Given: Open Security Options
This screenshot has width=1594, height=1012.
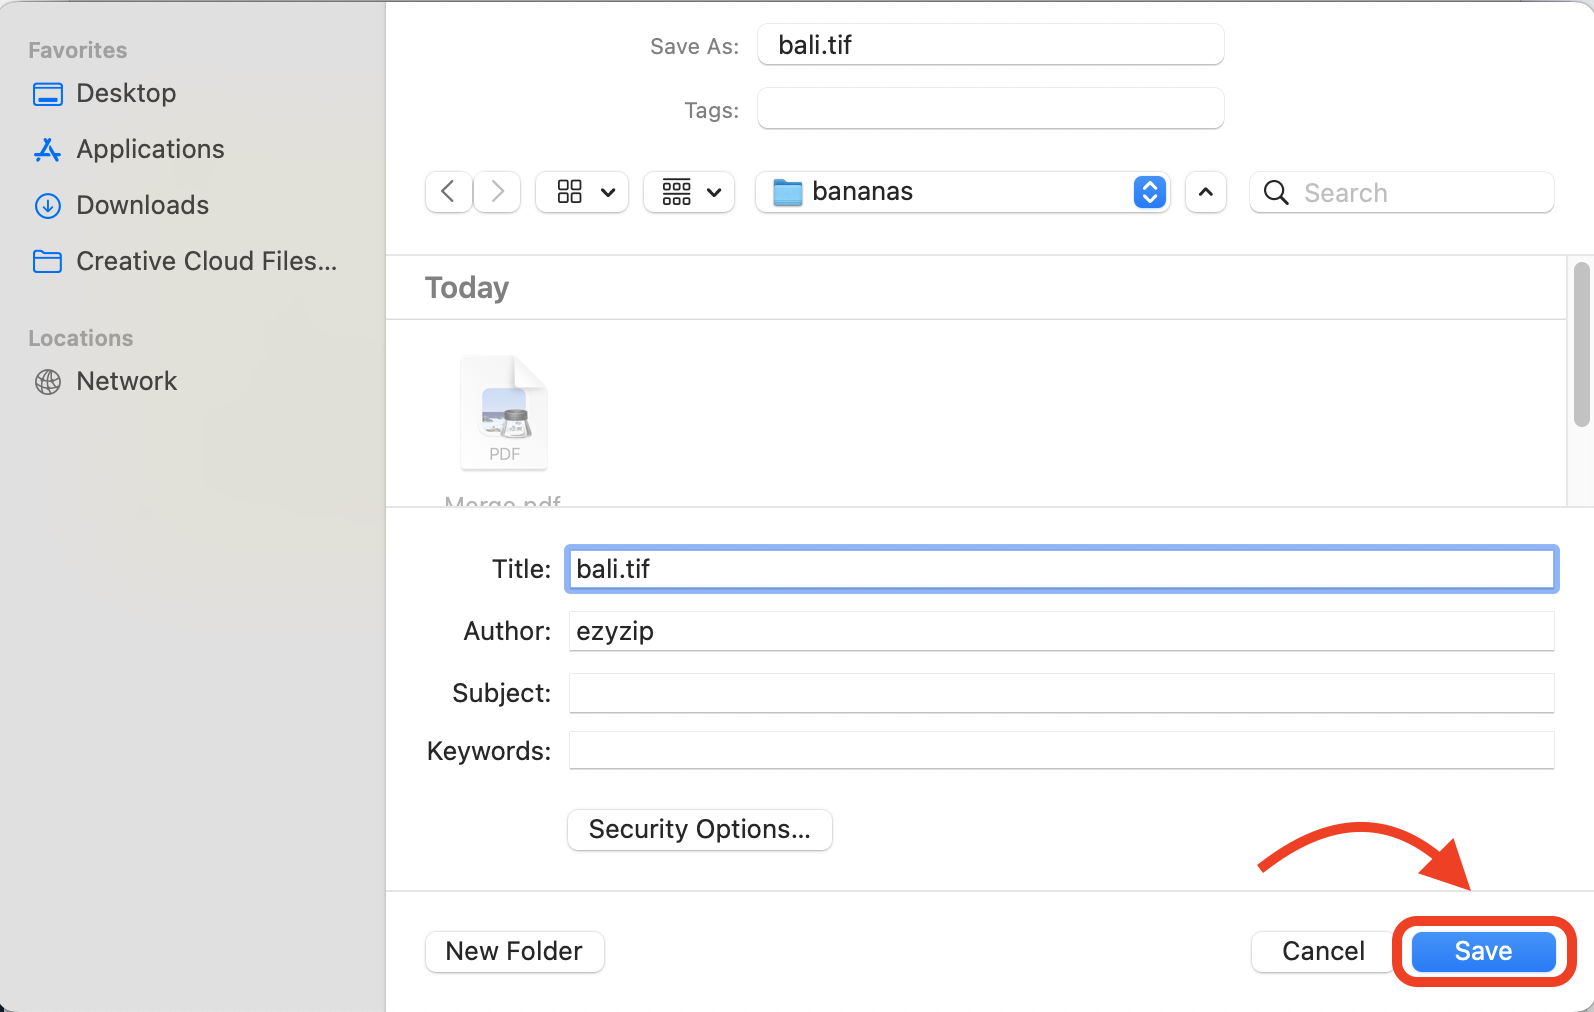Looking at the screenshot, I should click(699, 830).
